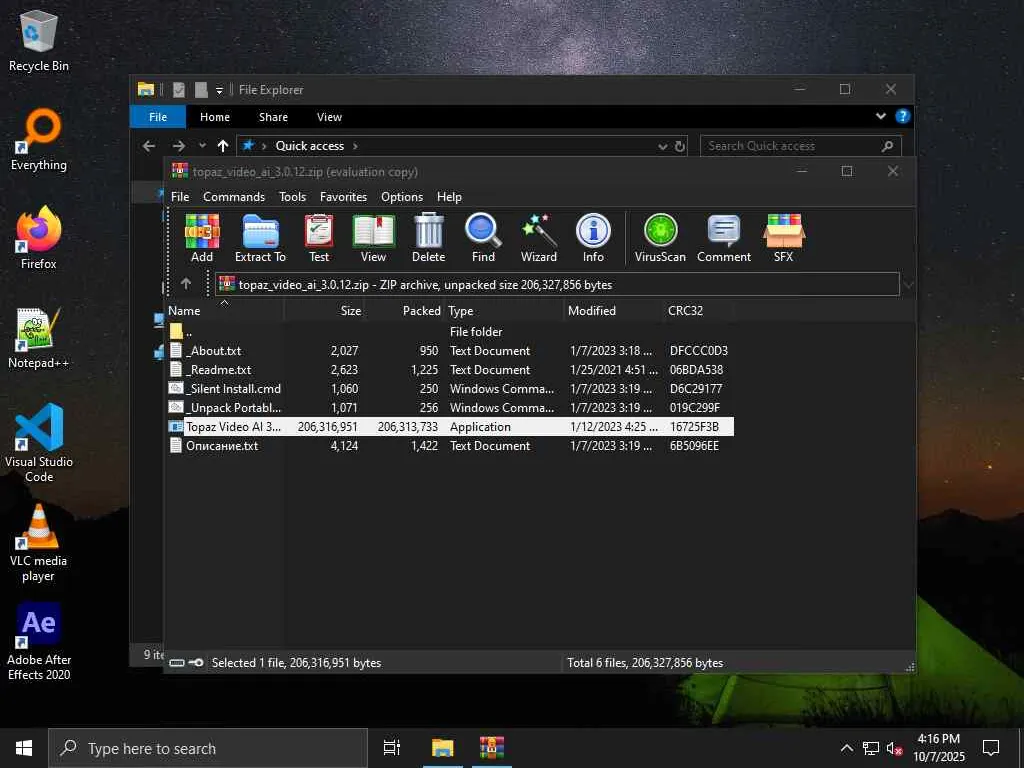Screen dimensions: 1024x768
Task: Select the Firefox desktop shortcut
Action: 39,238
